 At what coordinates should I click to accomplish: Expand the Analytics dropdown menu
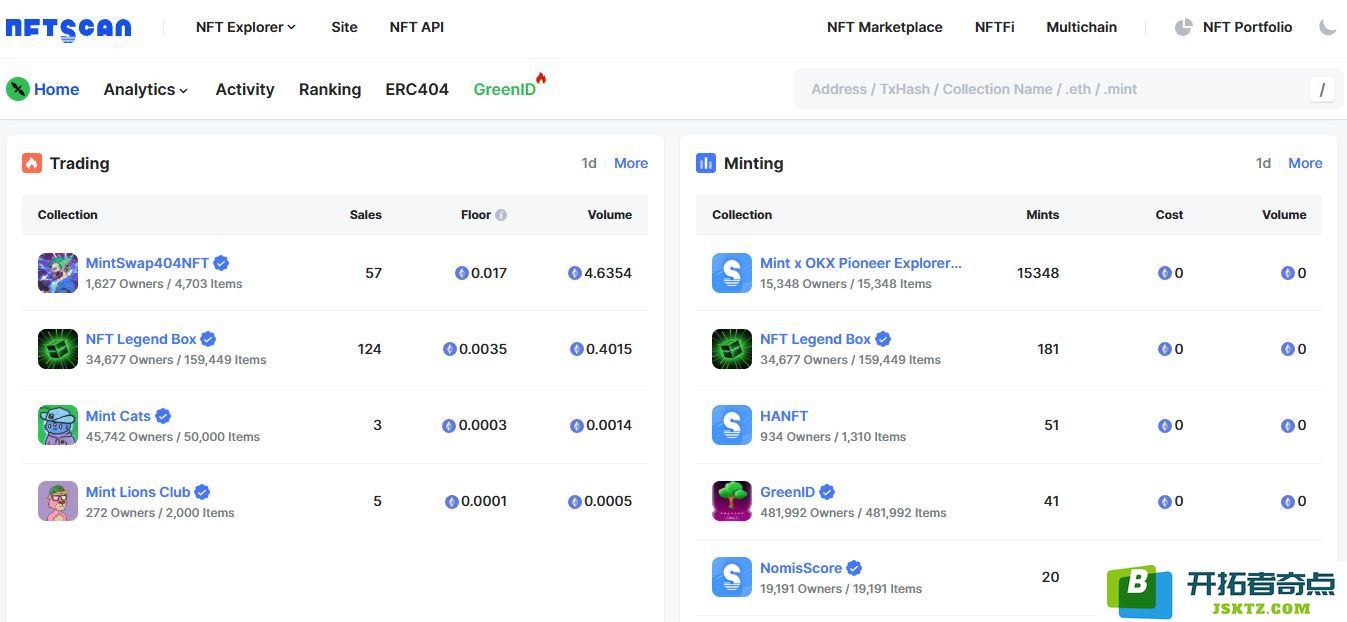click(146, 89)
